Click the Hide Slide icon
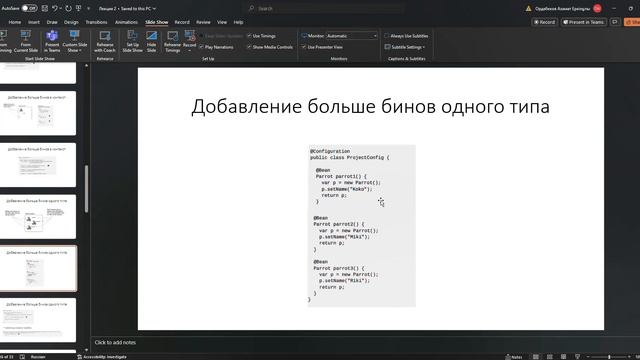Screen dimensions: 640x360 pyautogui.click(x=151, y=41)
